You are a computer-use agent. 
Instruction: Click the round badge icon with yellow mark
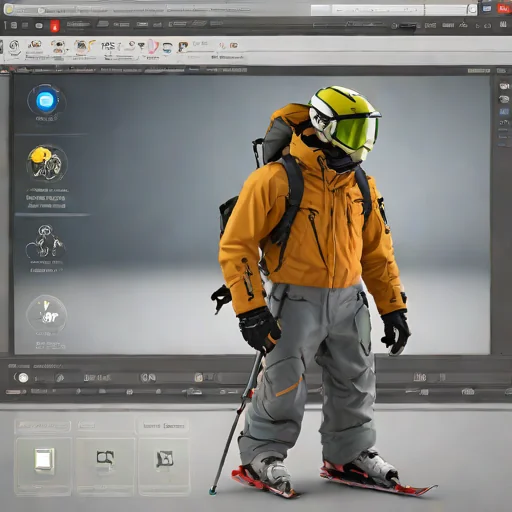pos(46,315)
